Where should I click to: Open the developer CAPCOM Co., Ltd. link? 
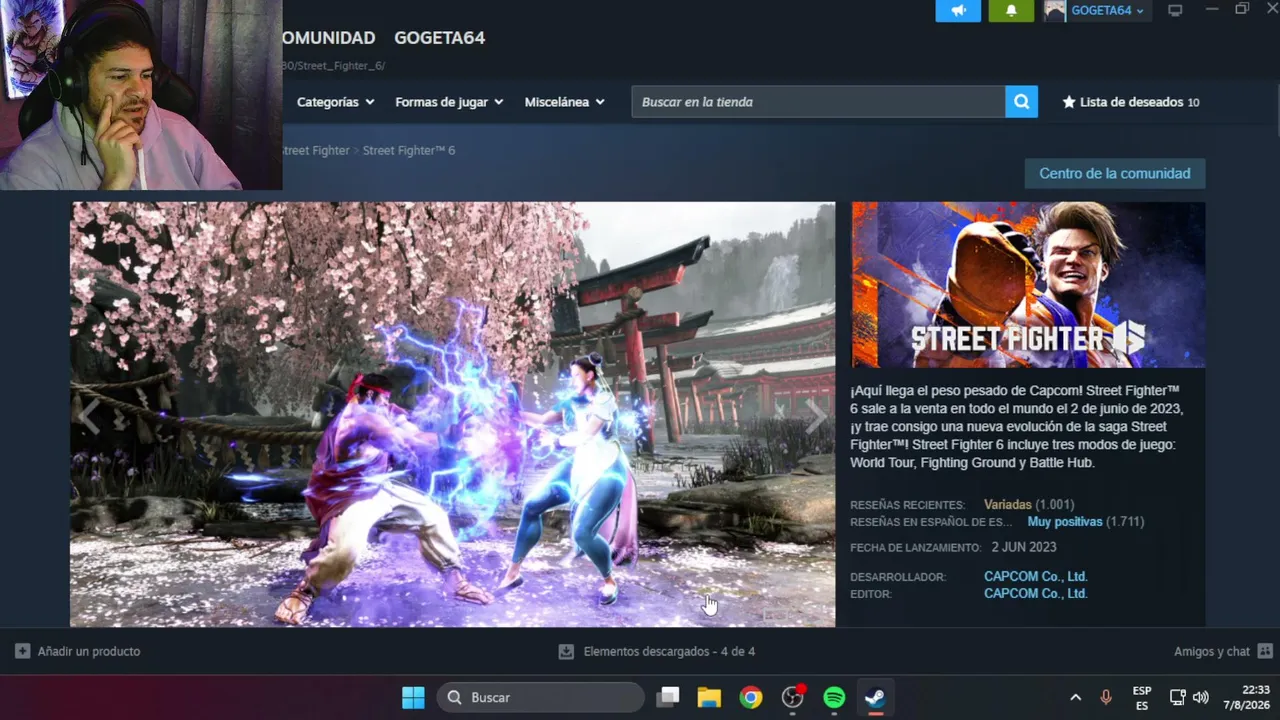coord(1036,577)
